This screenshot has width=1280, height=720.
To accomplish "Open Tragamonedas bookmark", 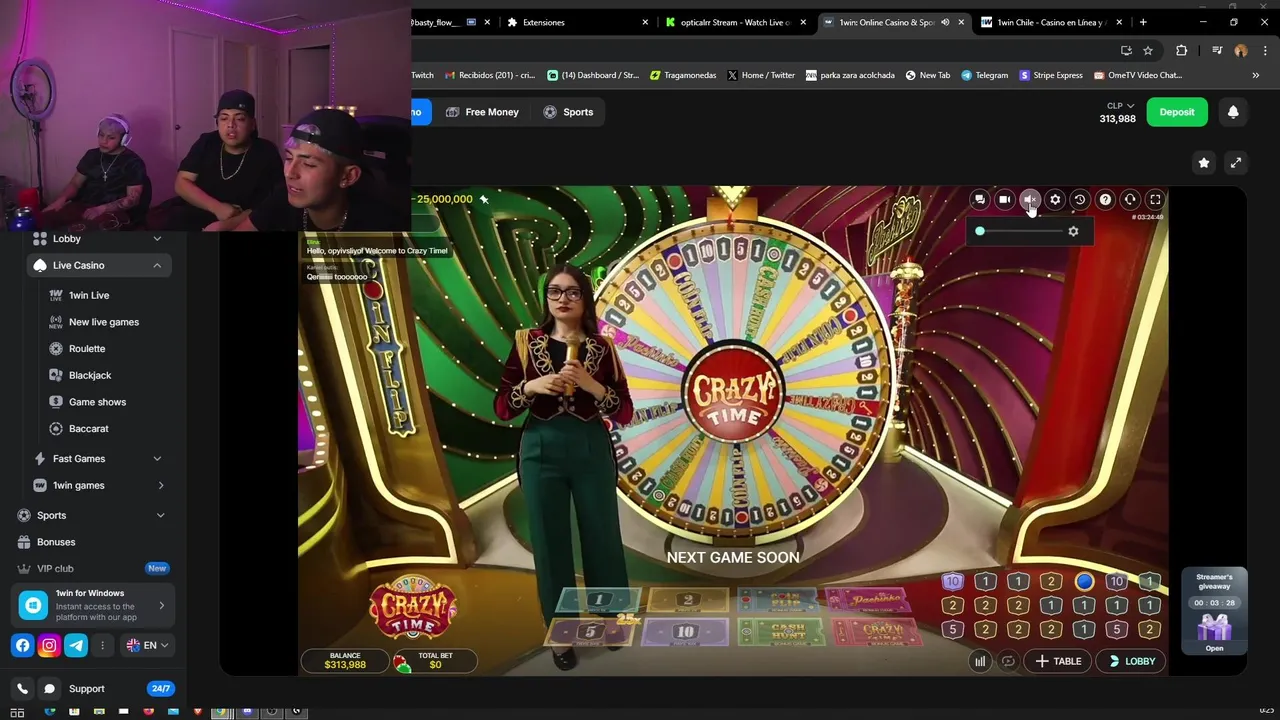I will (683, 75).
